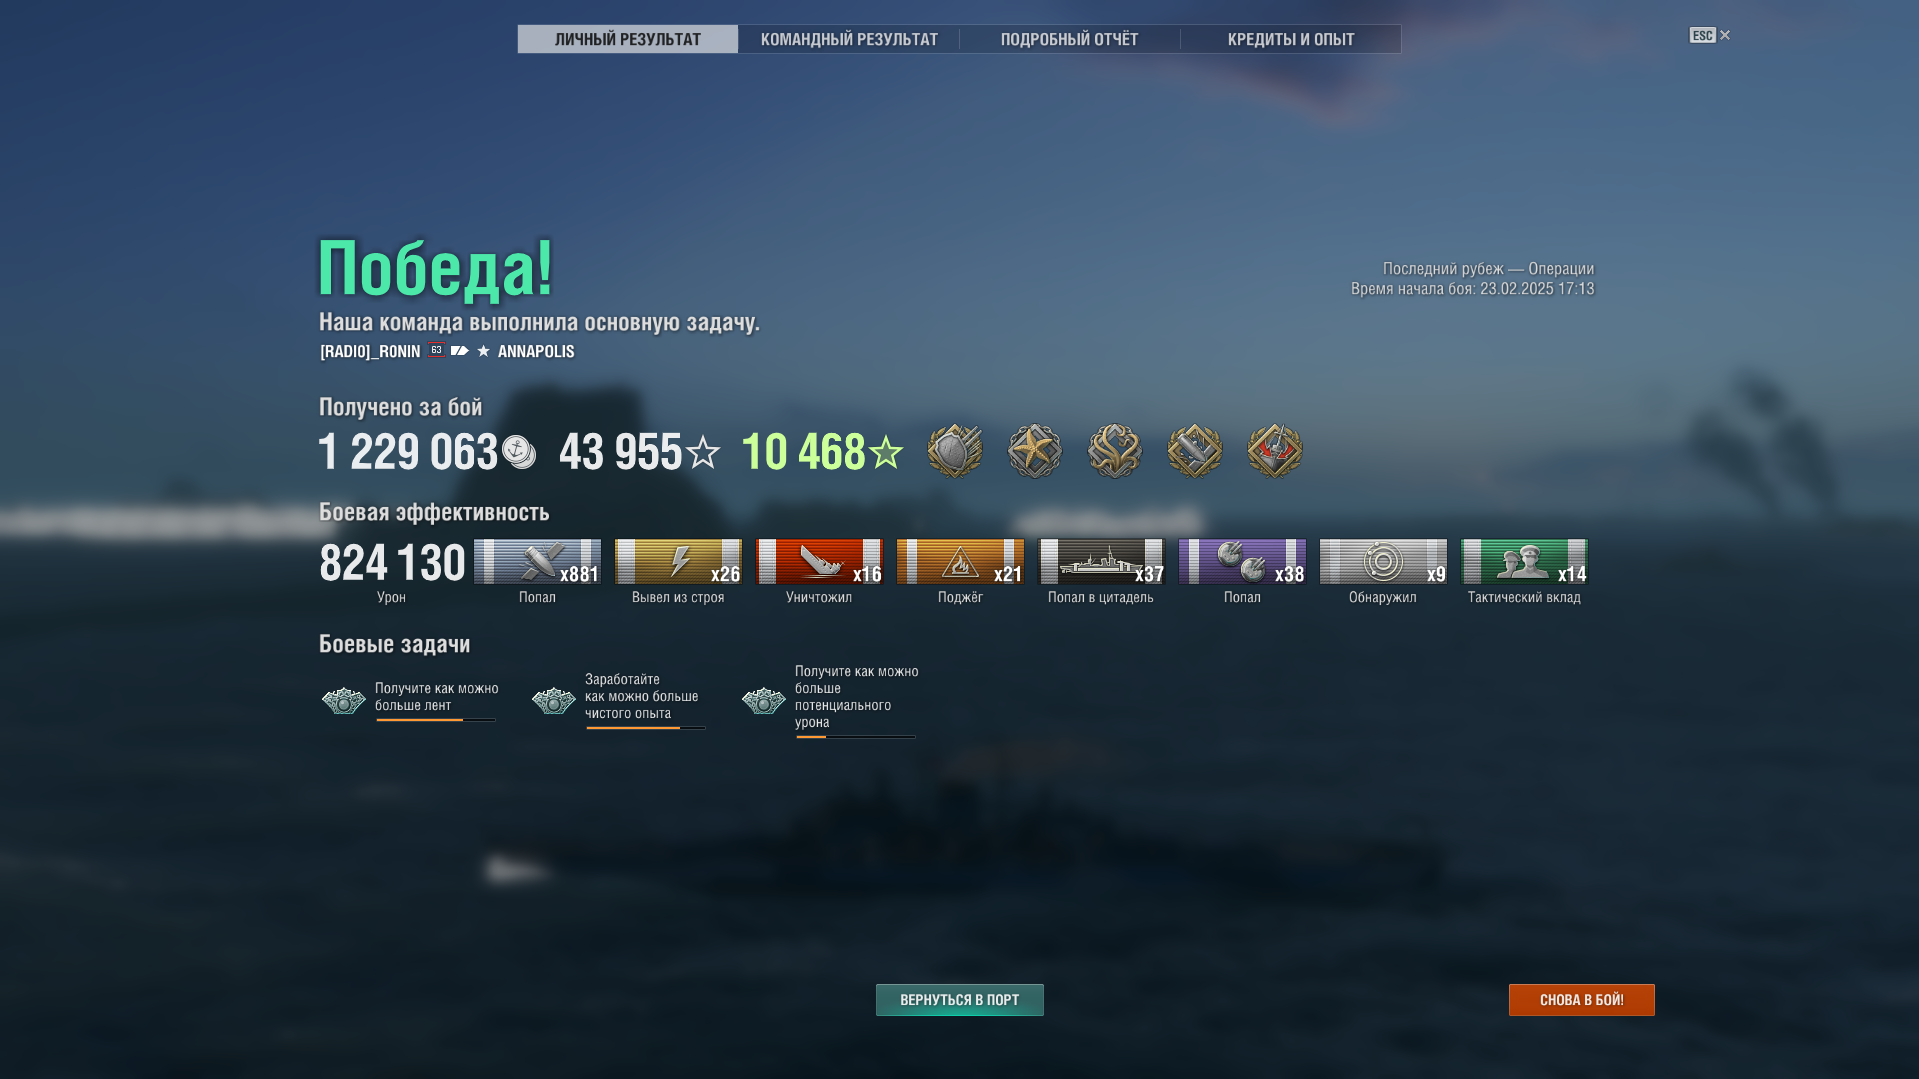Select the Личный результат tab

(x=628, y=39)
